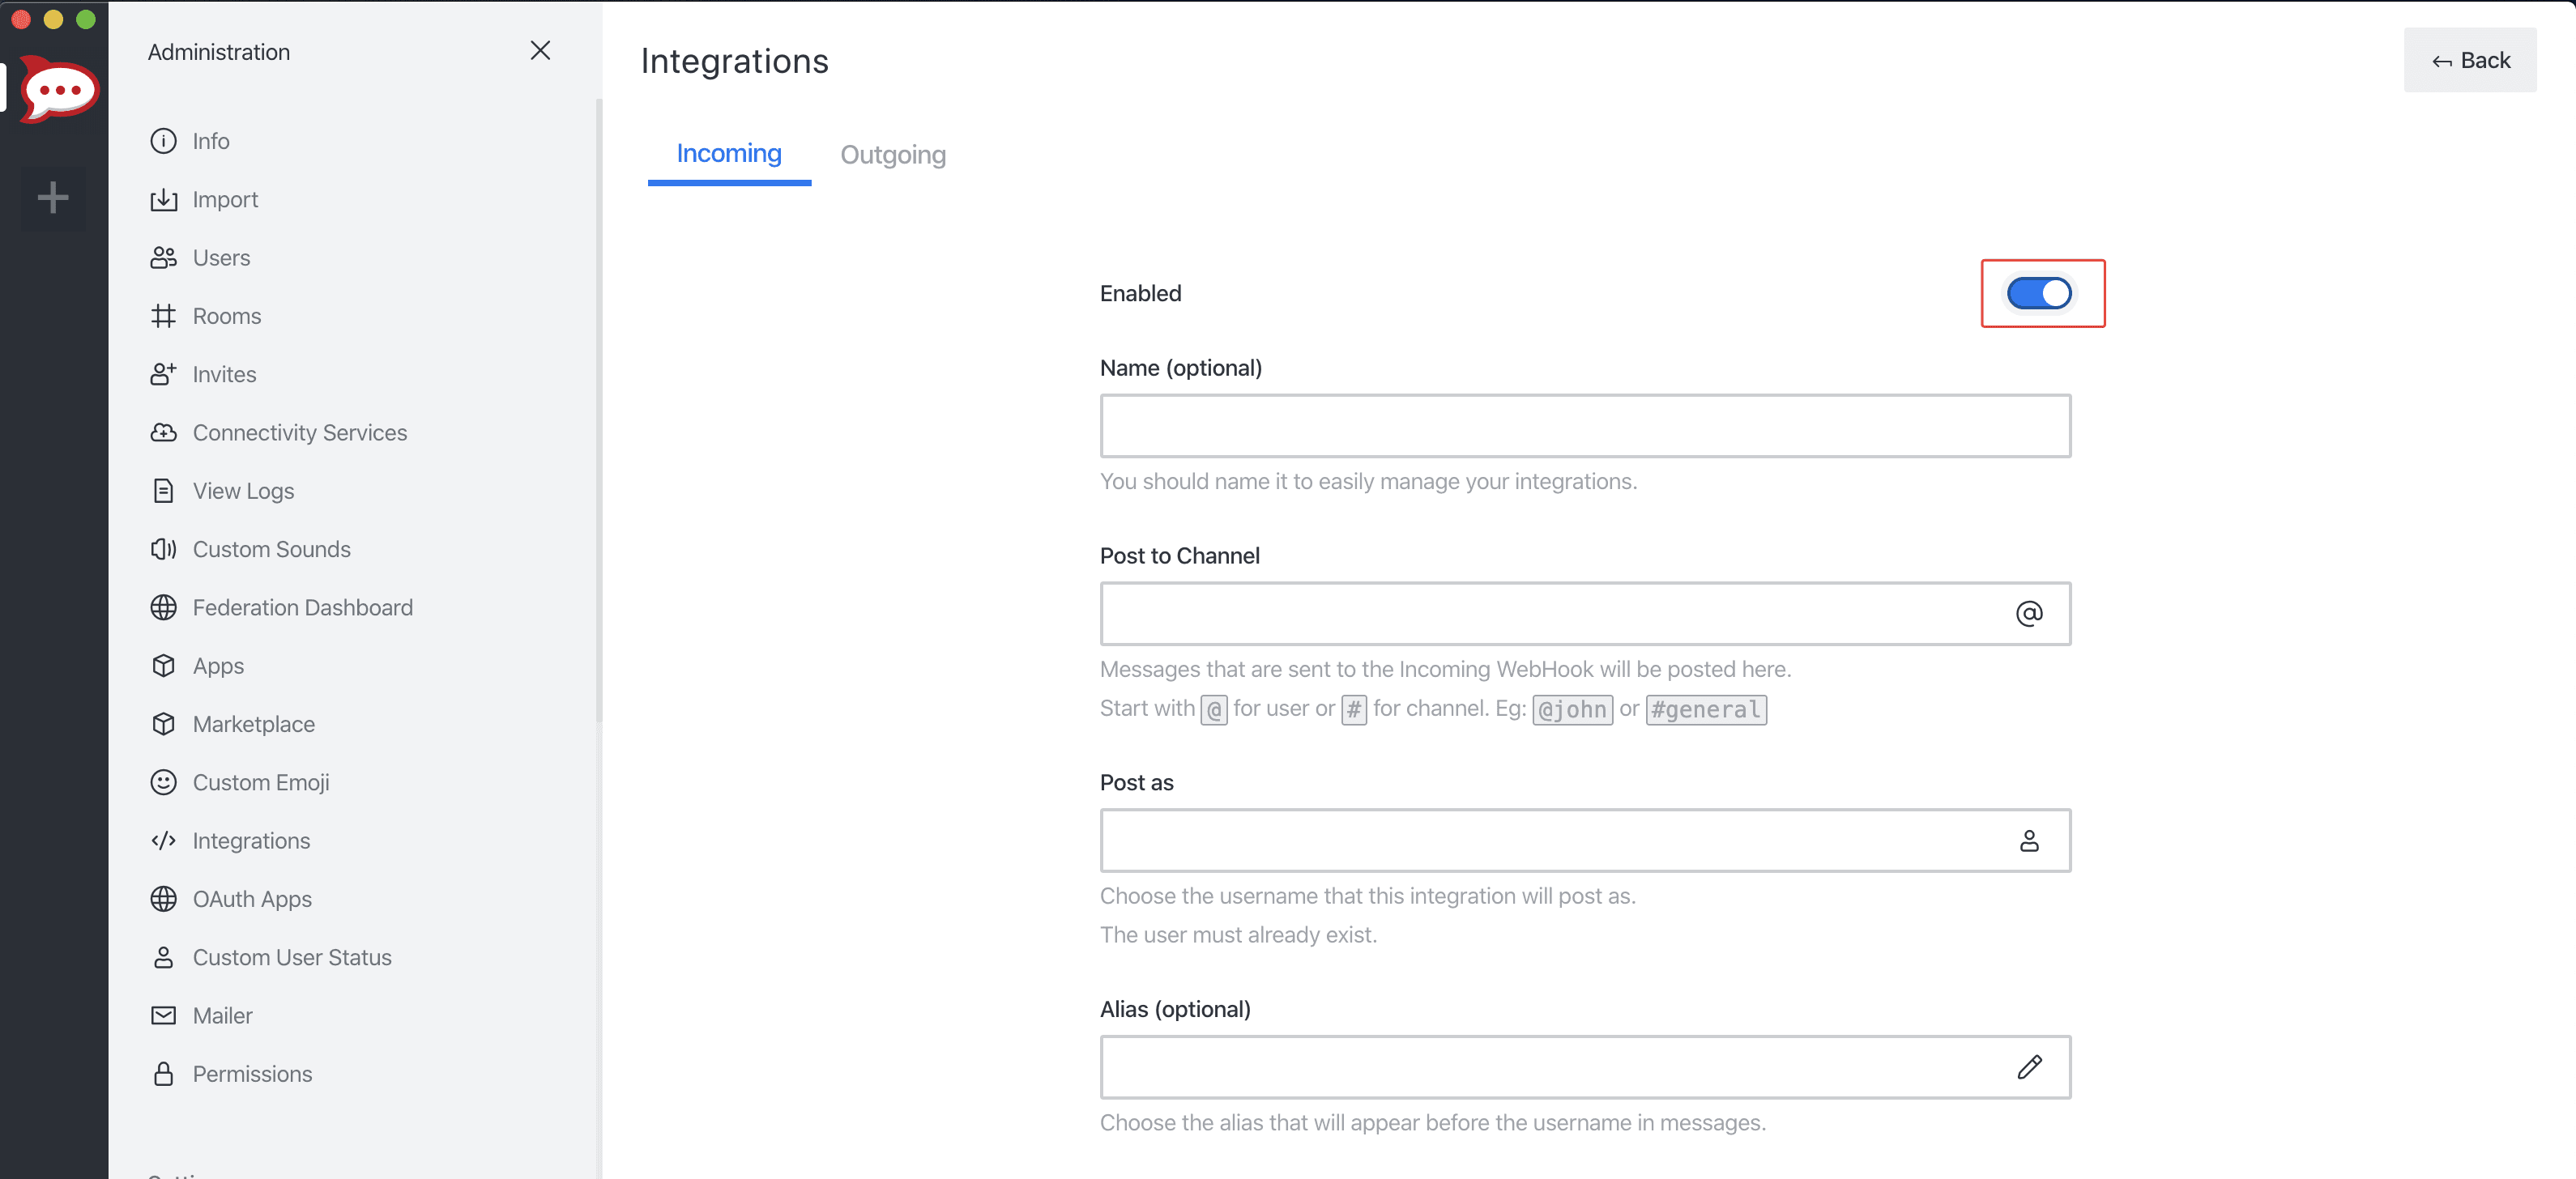This screenshot has height=1179, width=2576.
Task: Open the Rooms admin section
Action: (225, 315)
